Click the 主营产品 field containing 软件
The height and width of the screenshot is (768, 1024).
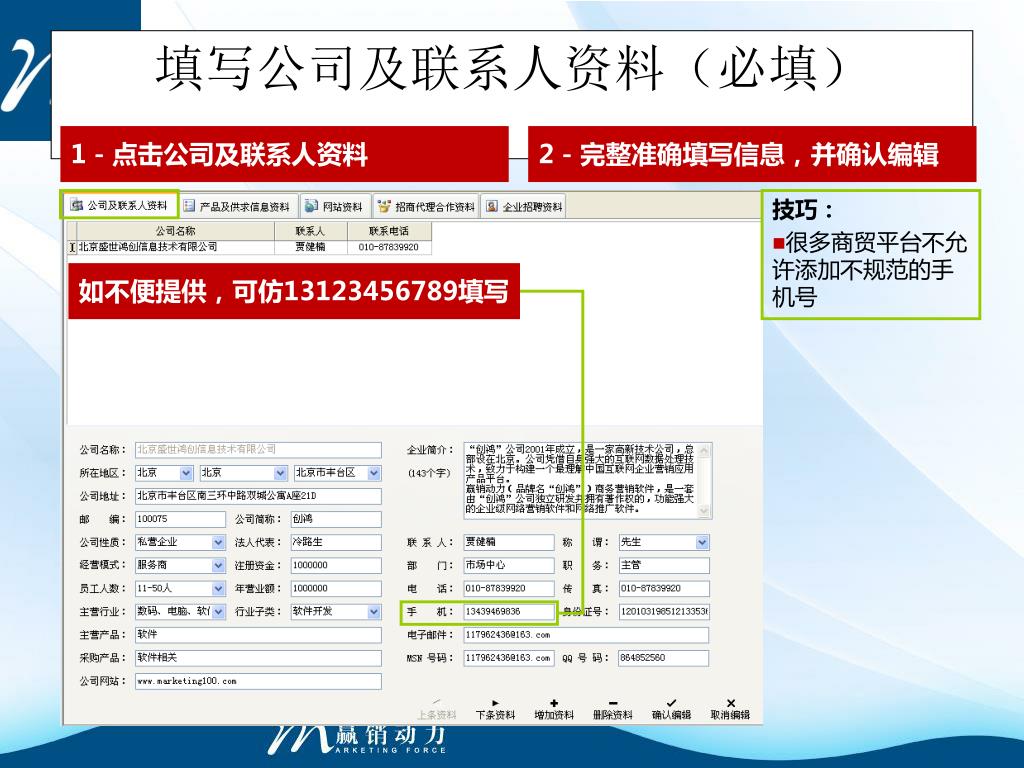click(258, 635)
